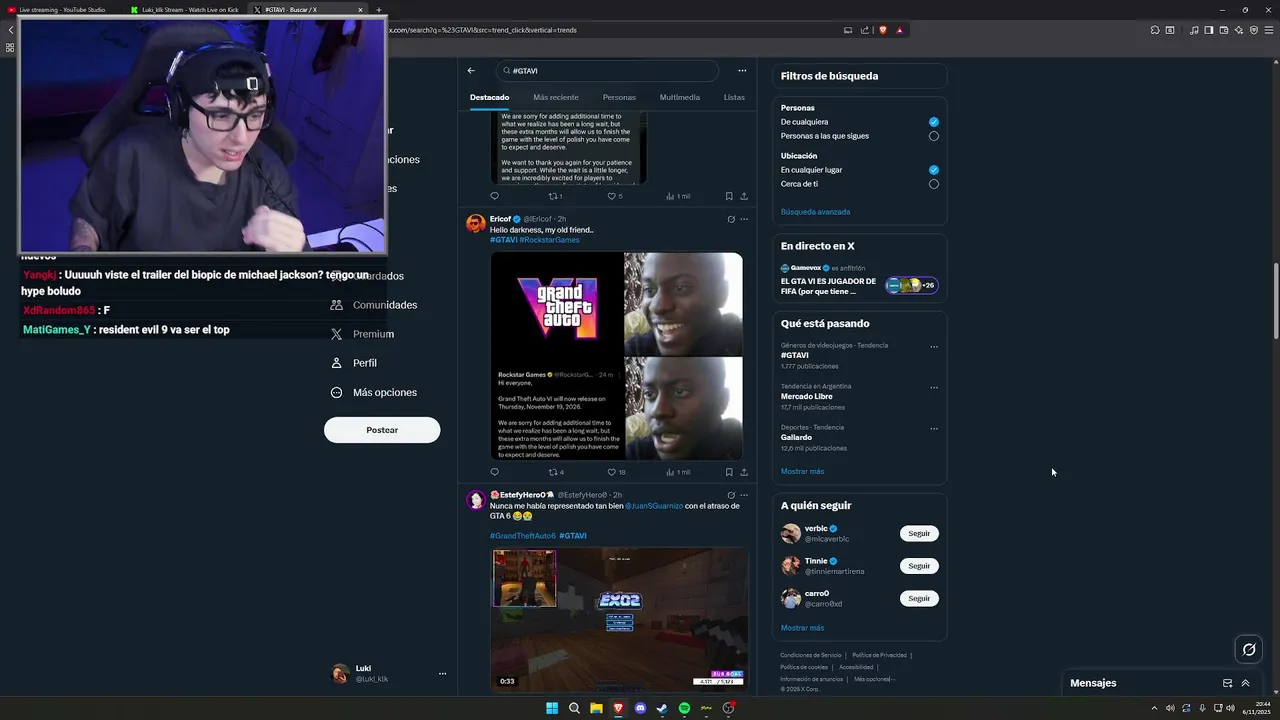The image size is (1280, 720).
Task: Select 'De cualquiera' people filter
Action: (x=934, y=122)
